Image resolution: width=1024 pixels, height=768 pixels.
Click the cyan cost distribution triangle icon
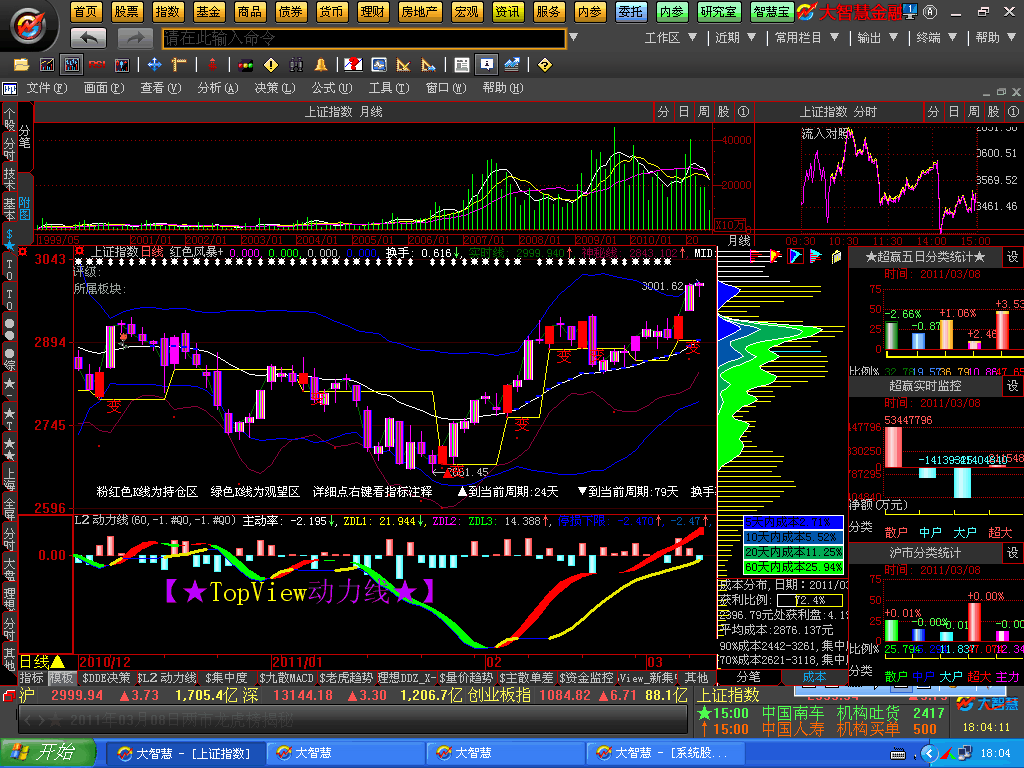816,256
